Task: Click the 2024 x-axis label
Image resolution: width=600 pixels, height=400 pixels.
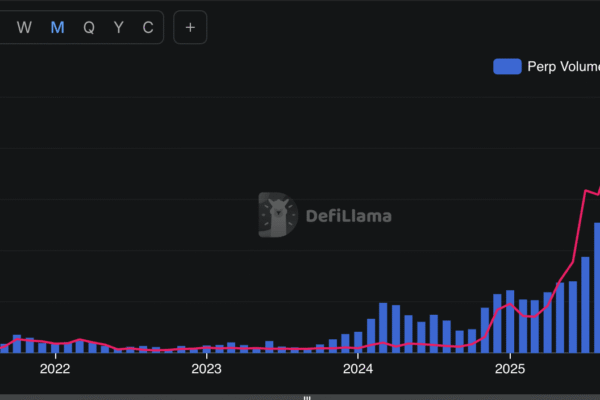Action: click(358, 369)
